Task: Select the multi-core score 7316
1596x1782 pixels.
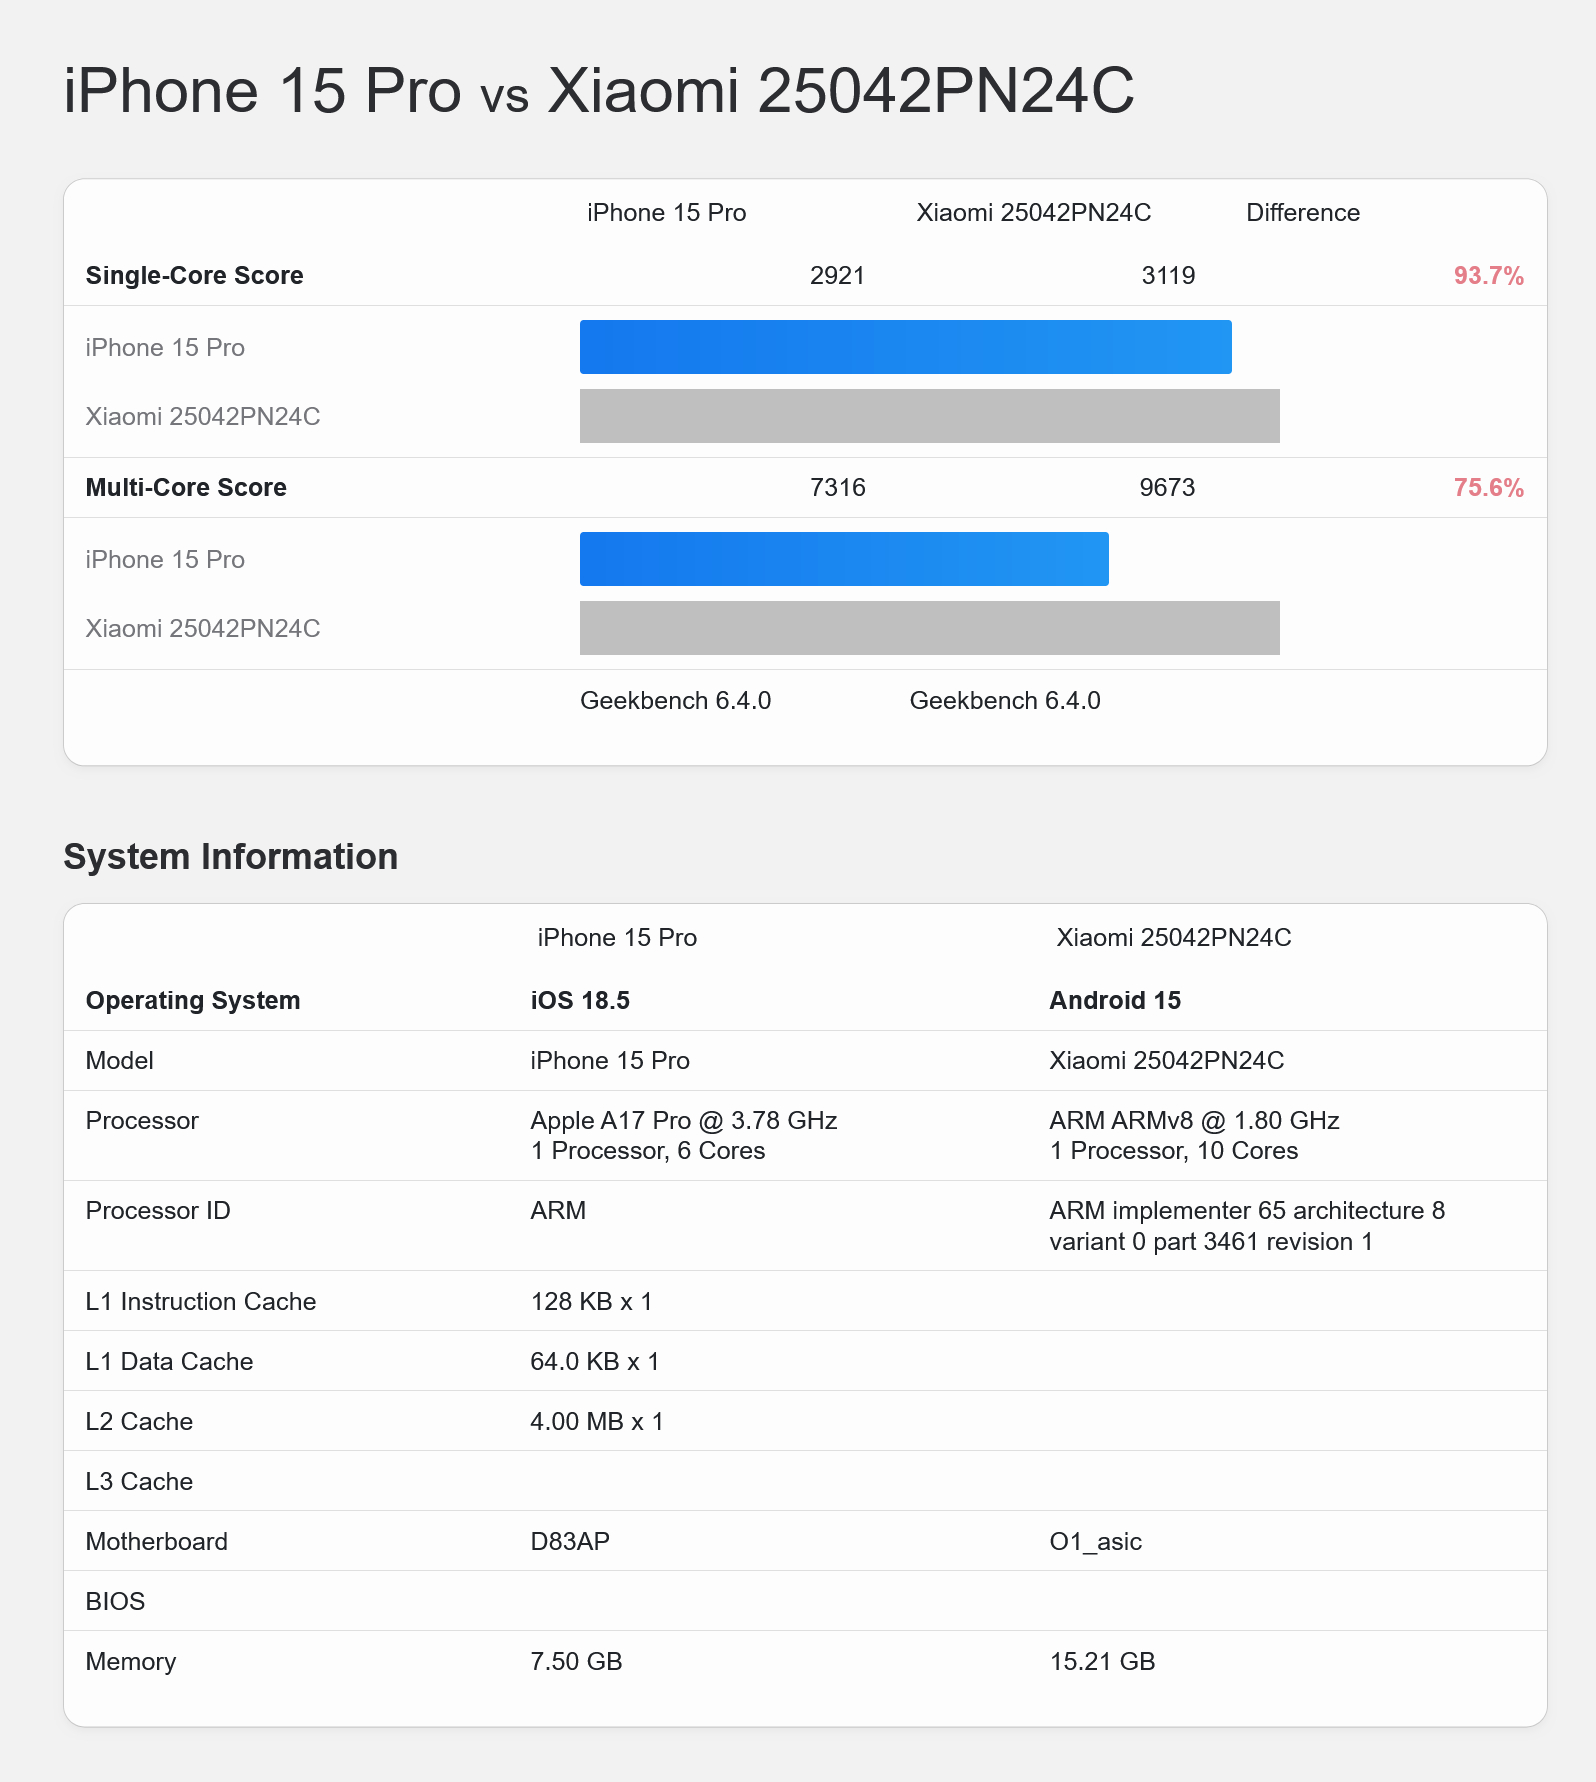Action: coord(838,488)
